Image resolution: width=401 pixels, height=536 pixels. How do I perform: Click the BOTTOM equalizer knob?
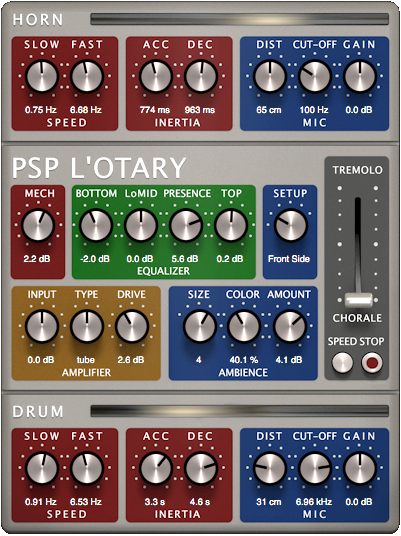pos(96,226)
